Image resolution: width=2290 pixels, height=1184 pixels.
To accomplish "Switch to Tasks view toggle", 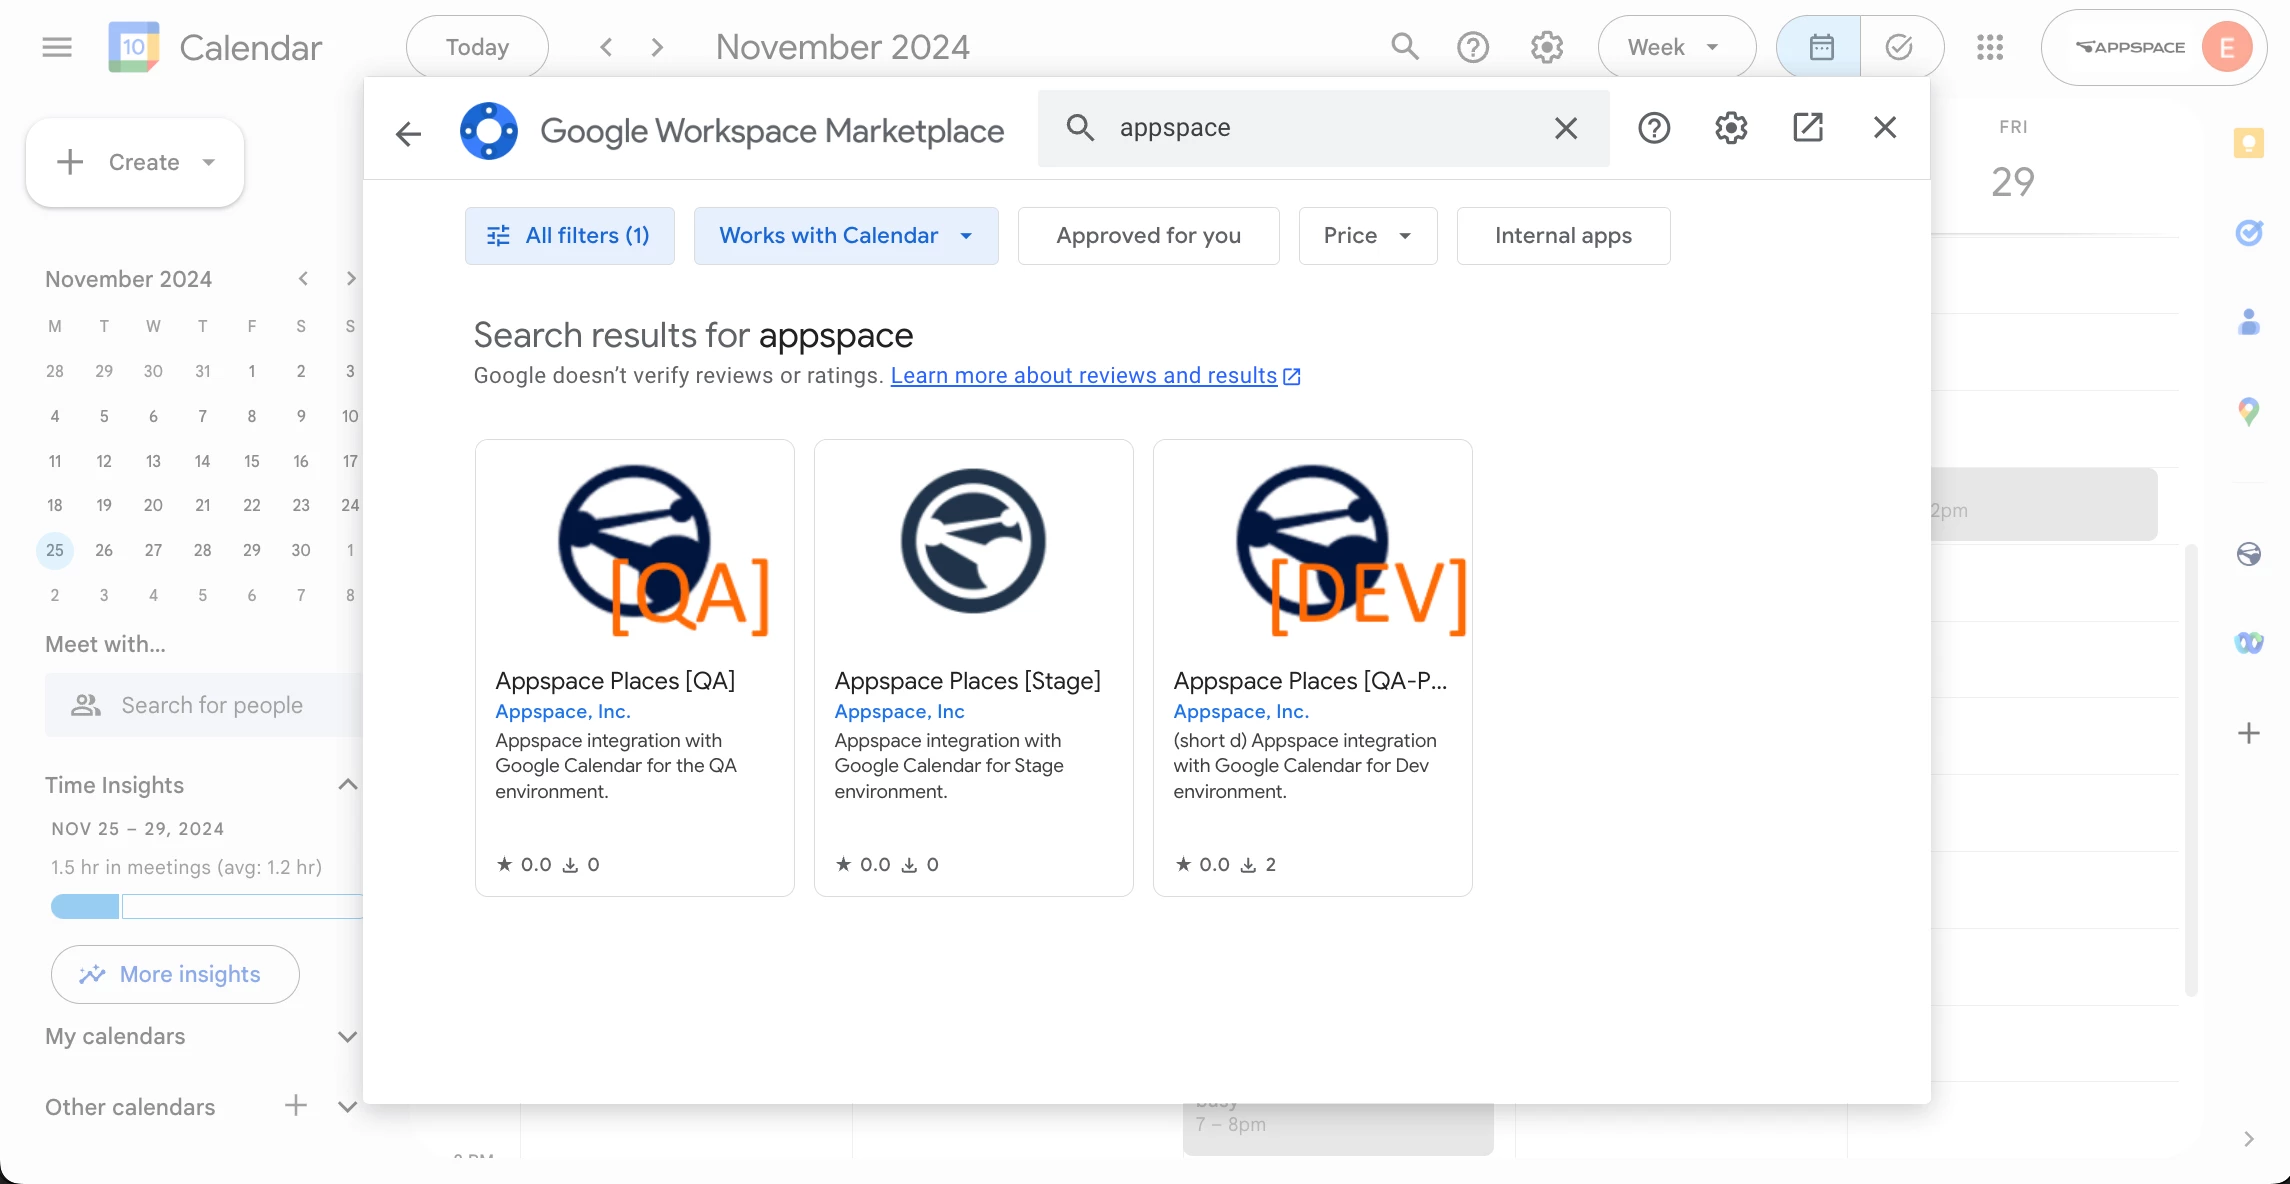I will (1900, 47).
